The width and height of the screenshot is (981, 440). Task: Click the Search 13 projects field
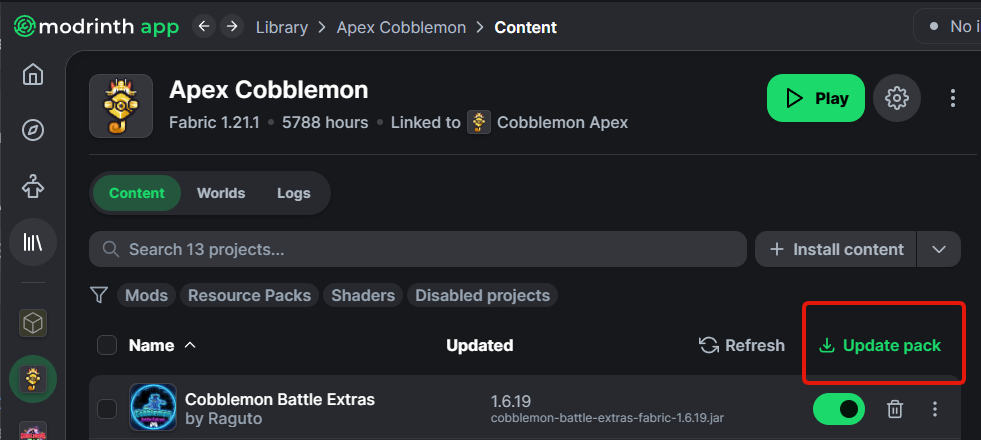tap(420, 249)
